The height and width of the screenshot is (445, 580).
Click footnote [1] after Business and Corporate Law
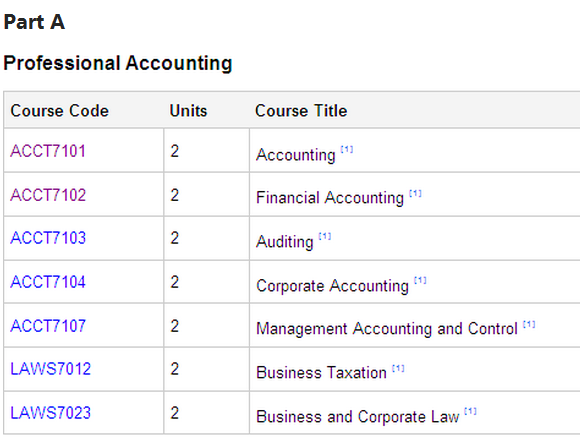pos(470,411)
